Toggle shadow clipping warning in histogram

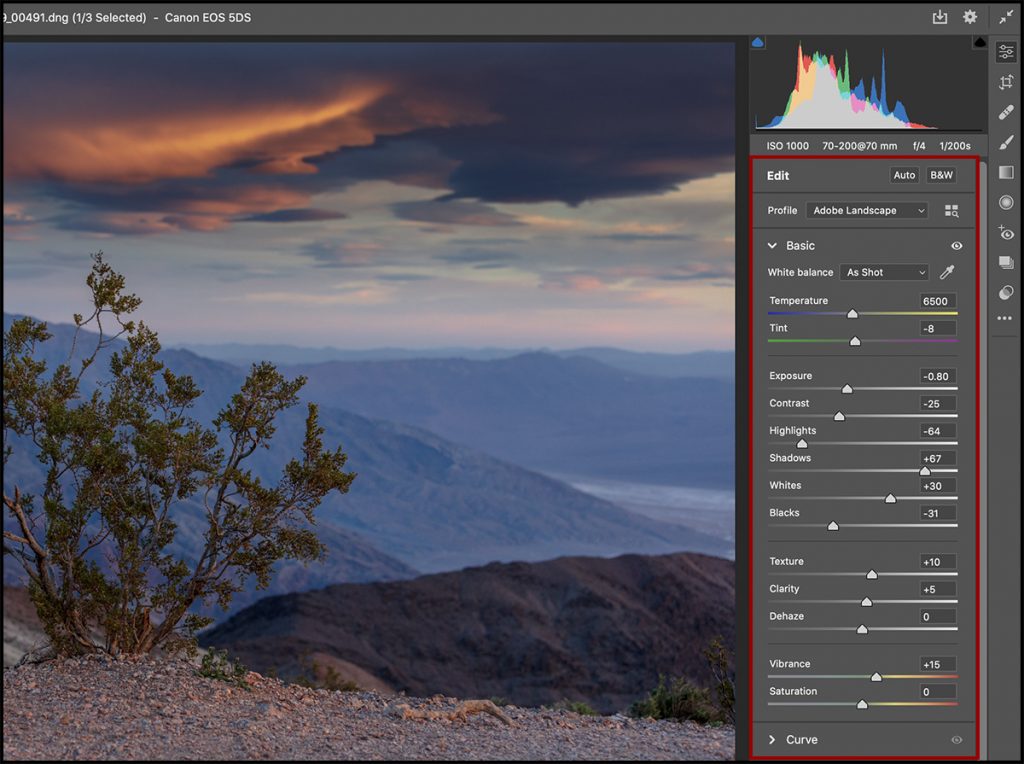(x=758, y=42)
